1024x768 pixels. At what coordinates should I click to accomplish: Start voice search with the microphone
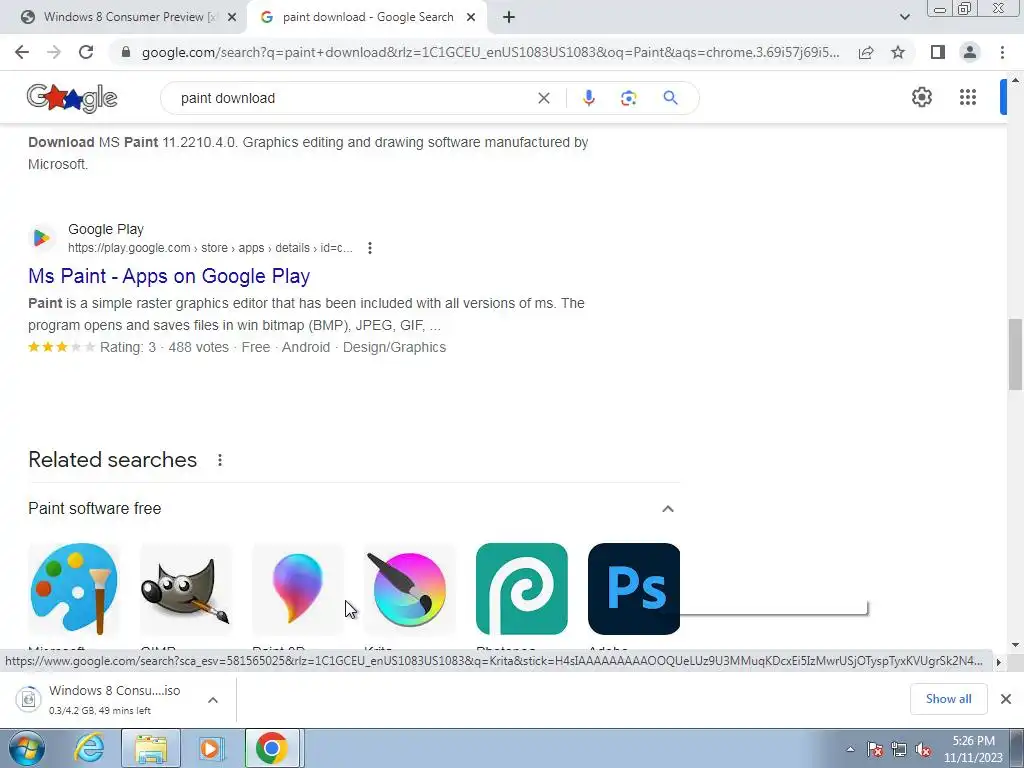tap(588, 98)
